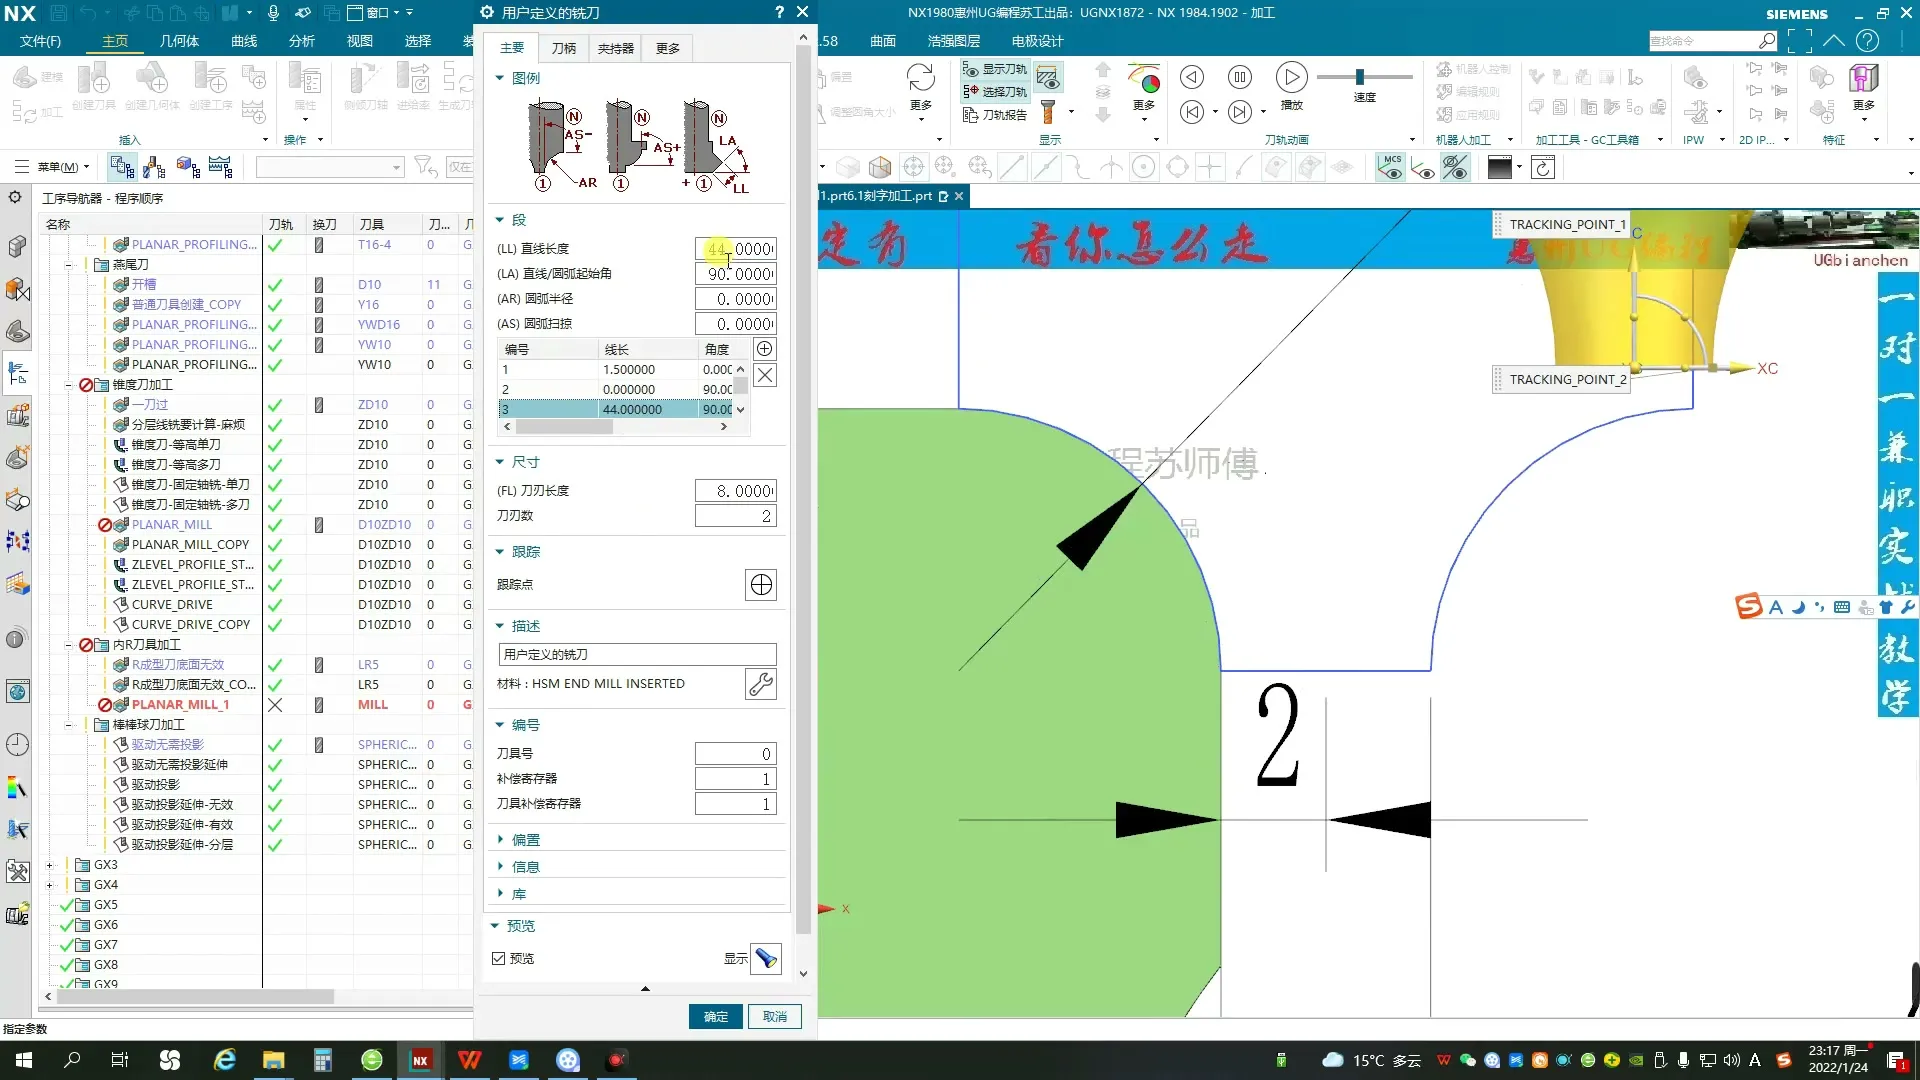Viewport: 1920px width, 1080px height.
Task: Click the pause animation icon
Action: point(1240,77)
